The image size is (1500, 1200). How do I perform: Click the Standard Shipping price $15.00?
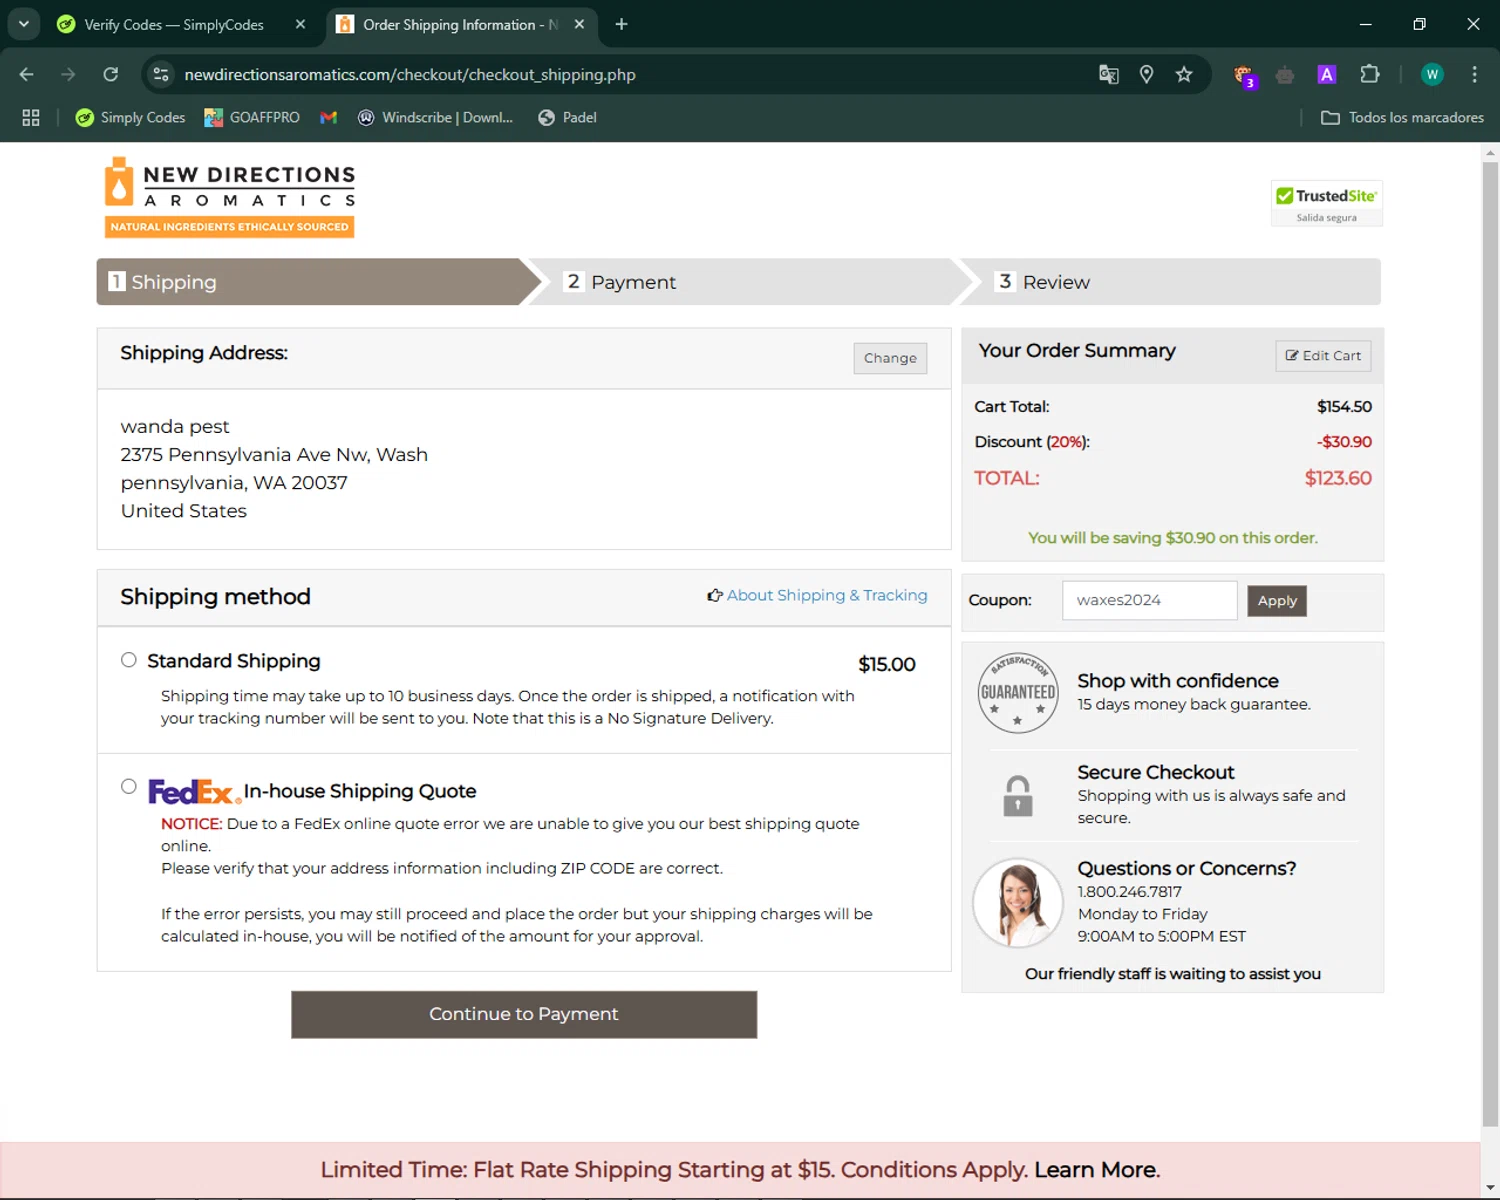(x=887, y=664)
